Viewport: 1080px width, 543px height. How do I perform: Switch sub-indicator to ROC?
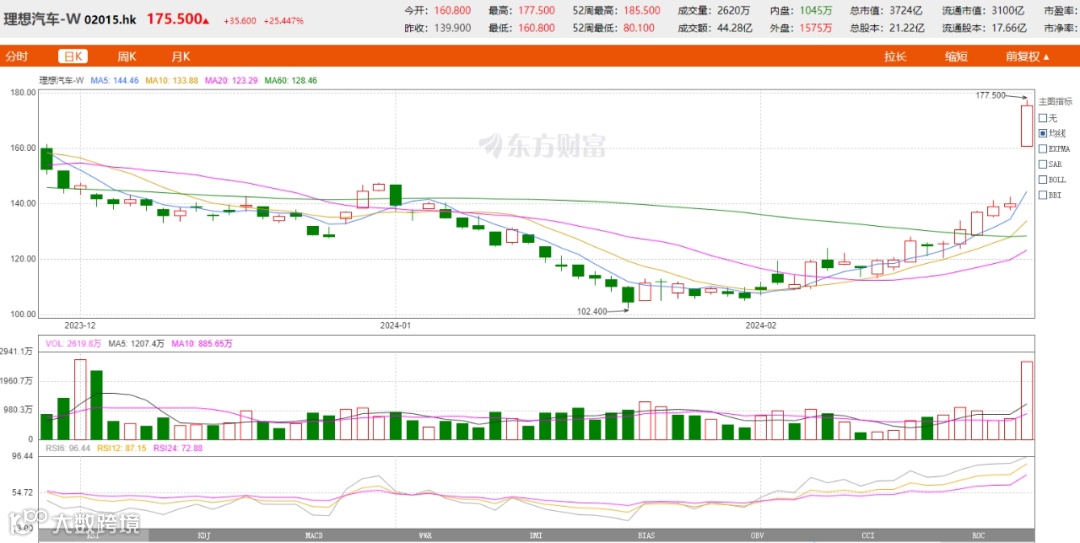tap(979, 535)
